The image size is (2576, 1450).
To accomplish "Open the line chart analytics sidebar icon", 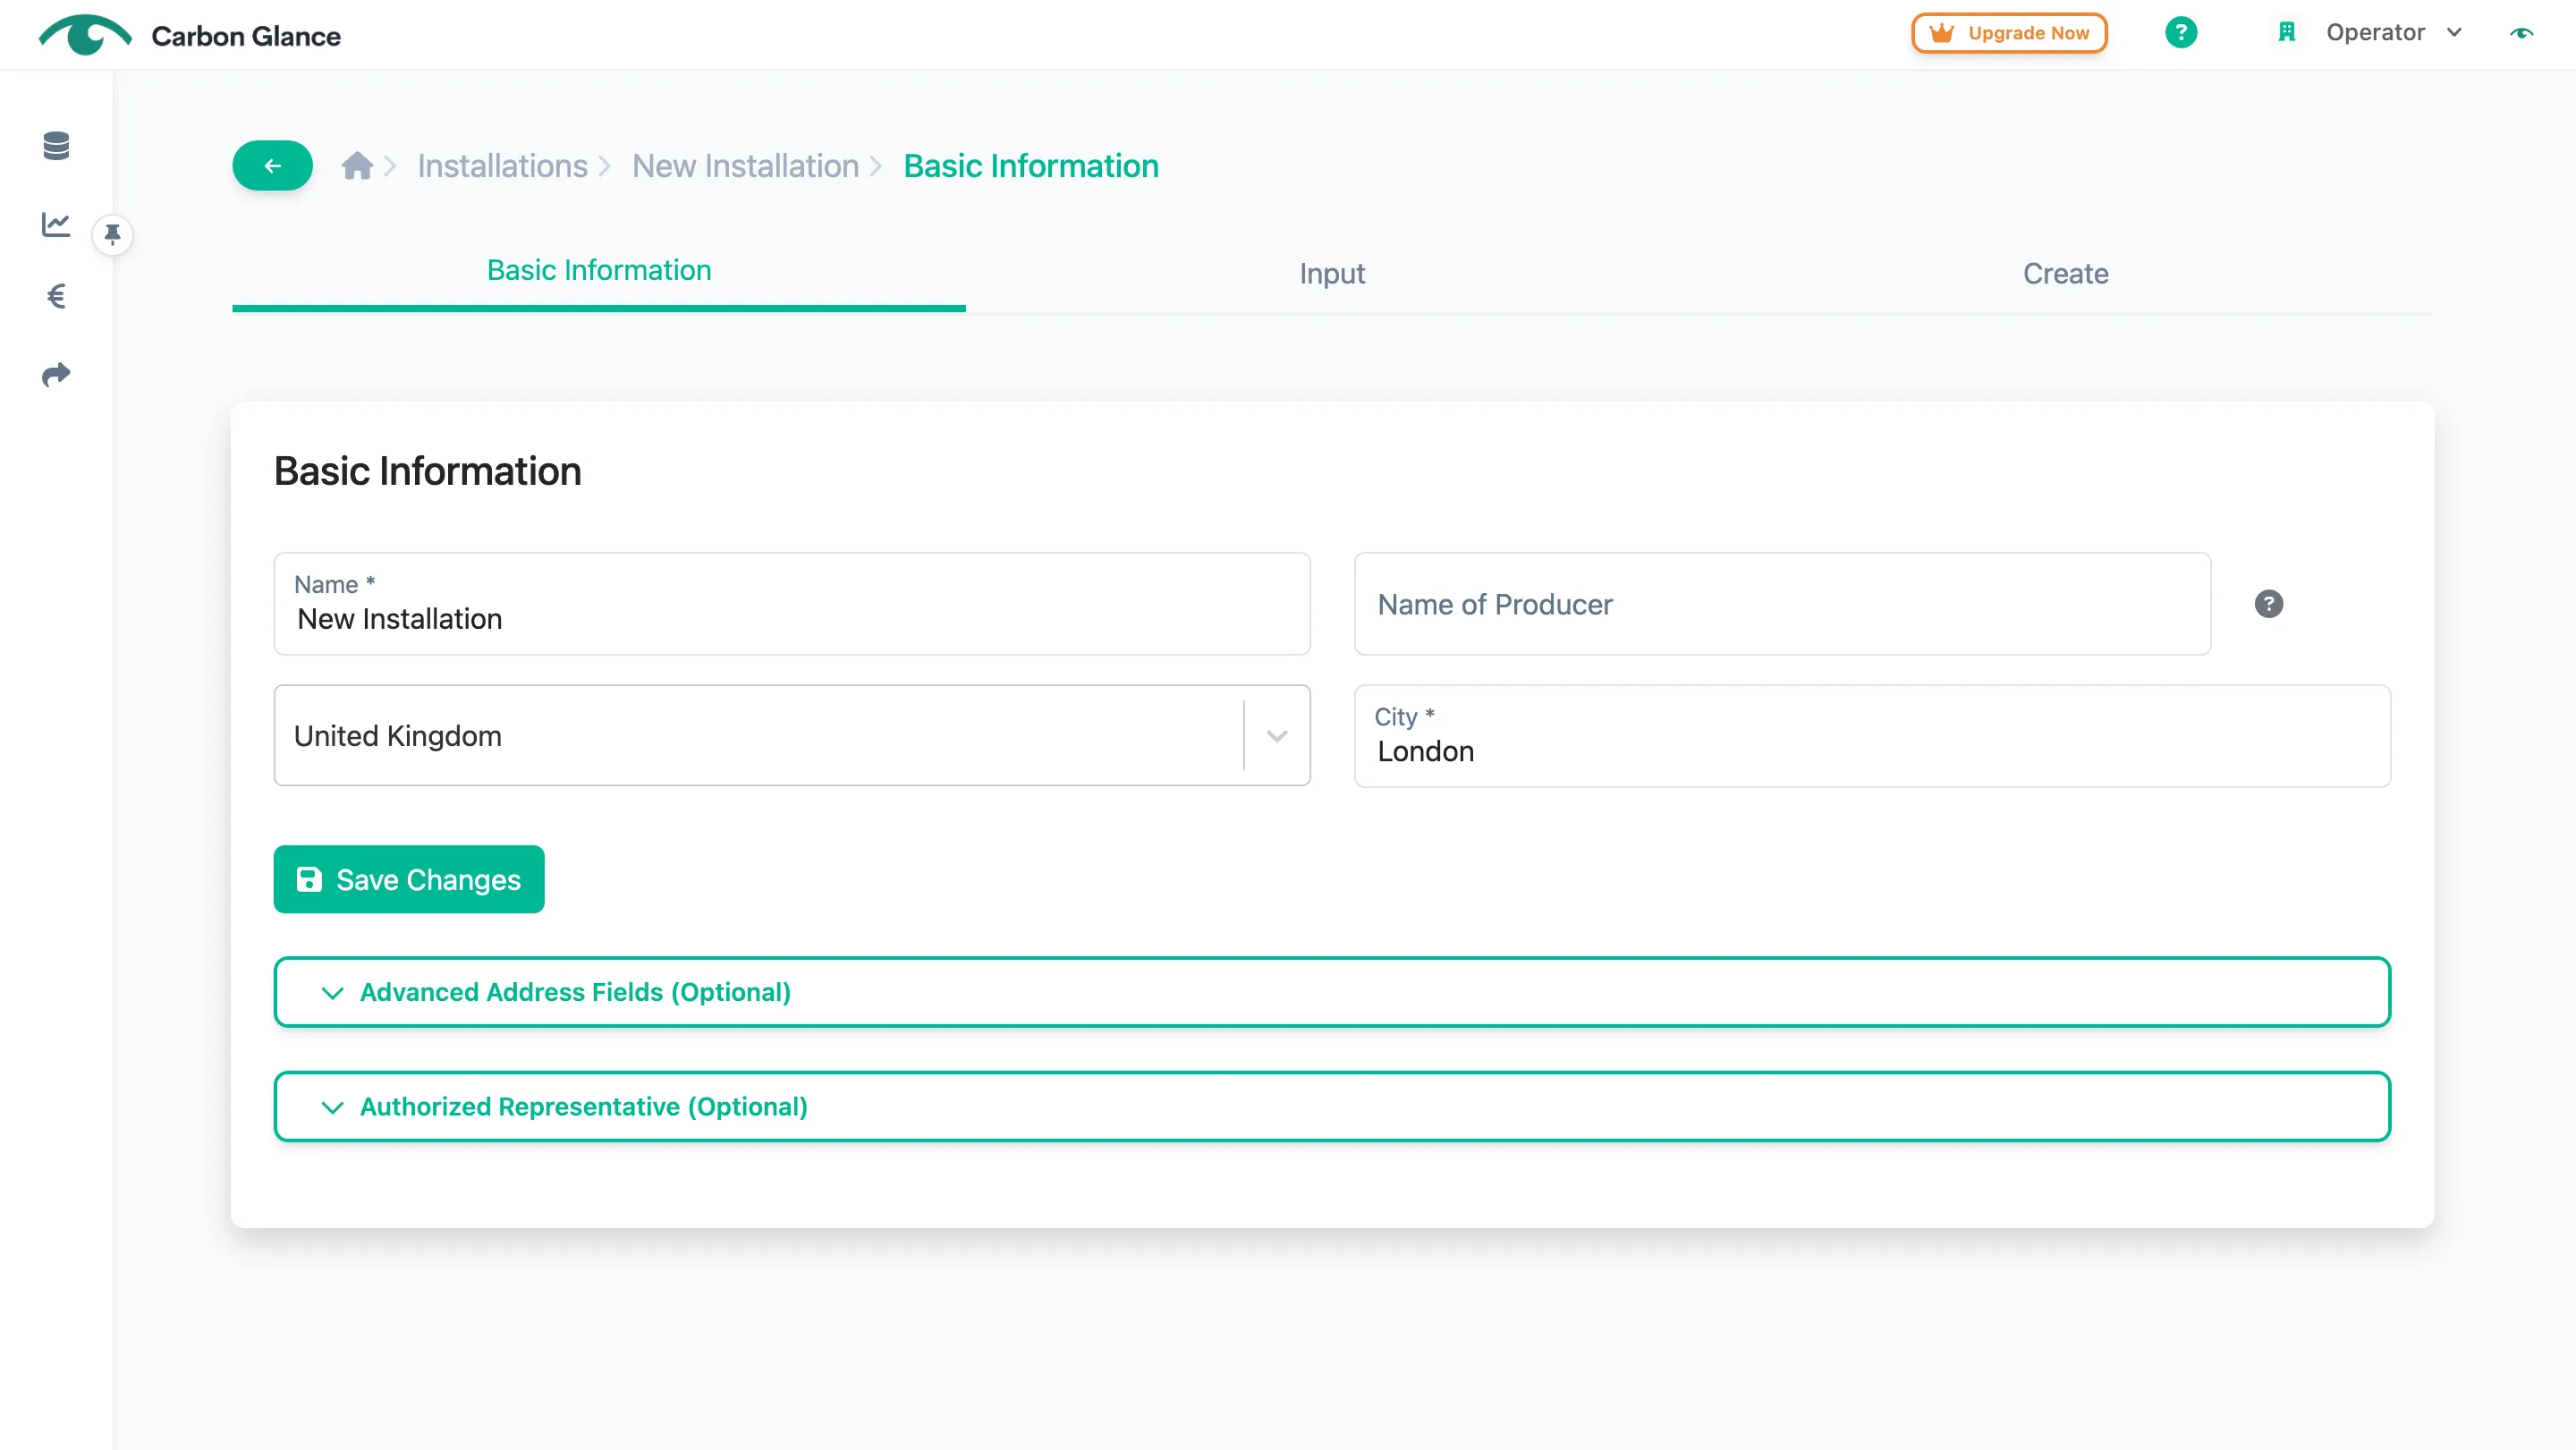I will pos(56,224).
